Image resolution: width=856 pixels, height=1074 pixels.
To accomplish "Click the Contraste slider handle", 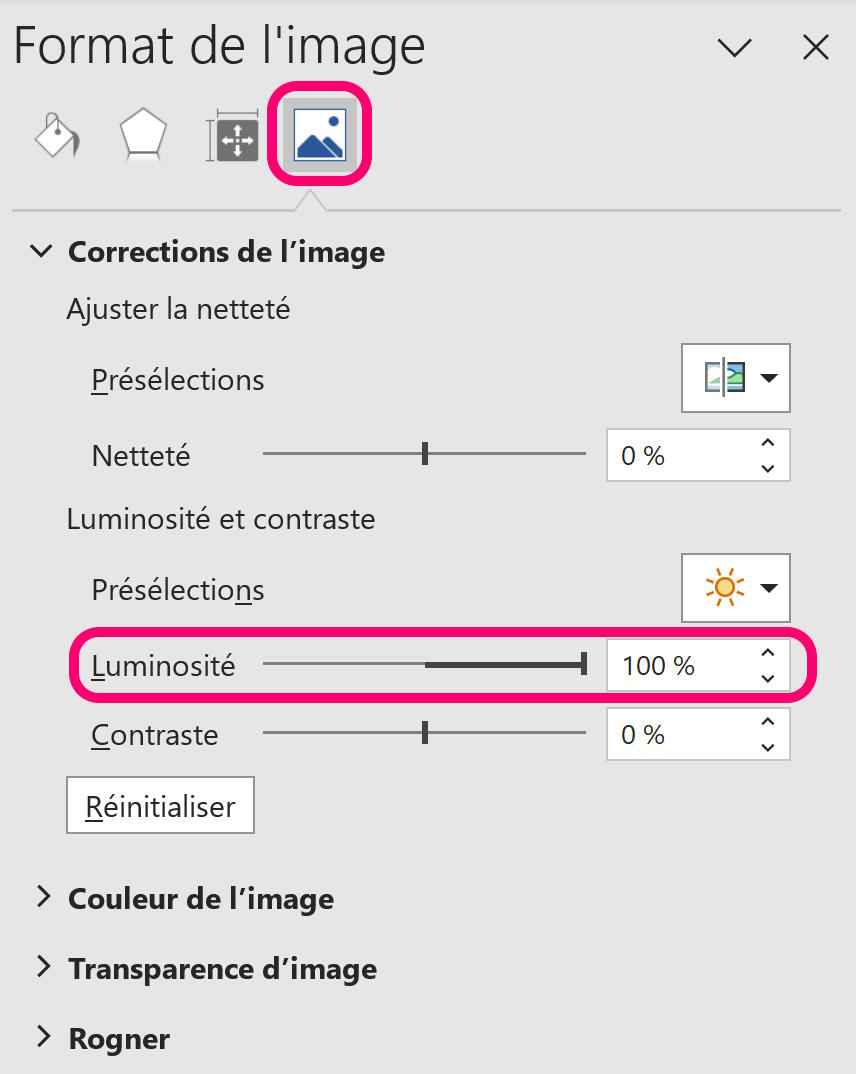I will click(425, 732).
